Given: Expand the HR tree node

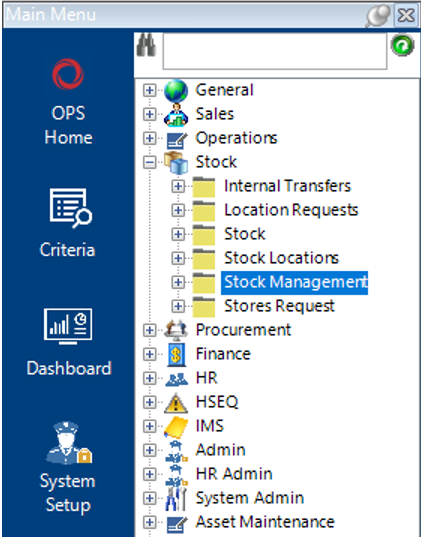Looking at the screenshot, I should point(149,378).
